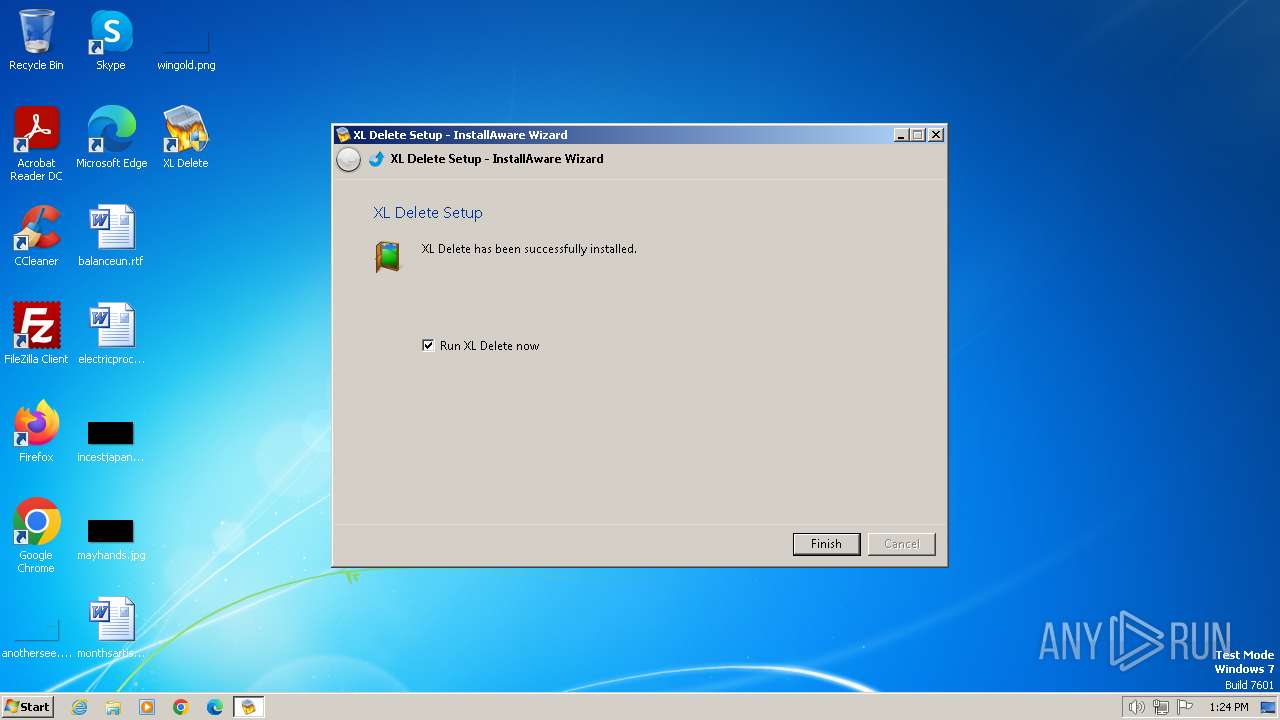Close the XL Delete Setup window
This screenshot has height=720, width=1280.
pyautogui.click(x=936, y=135)
